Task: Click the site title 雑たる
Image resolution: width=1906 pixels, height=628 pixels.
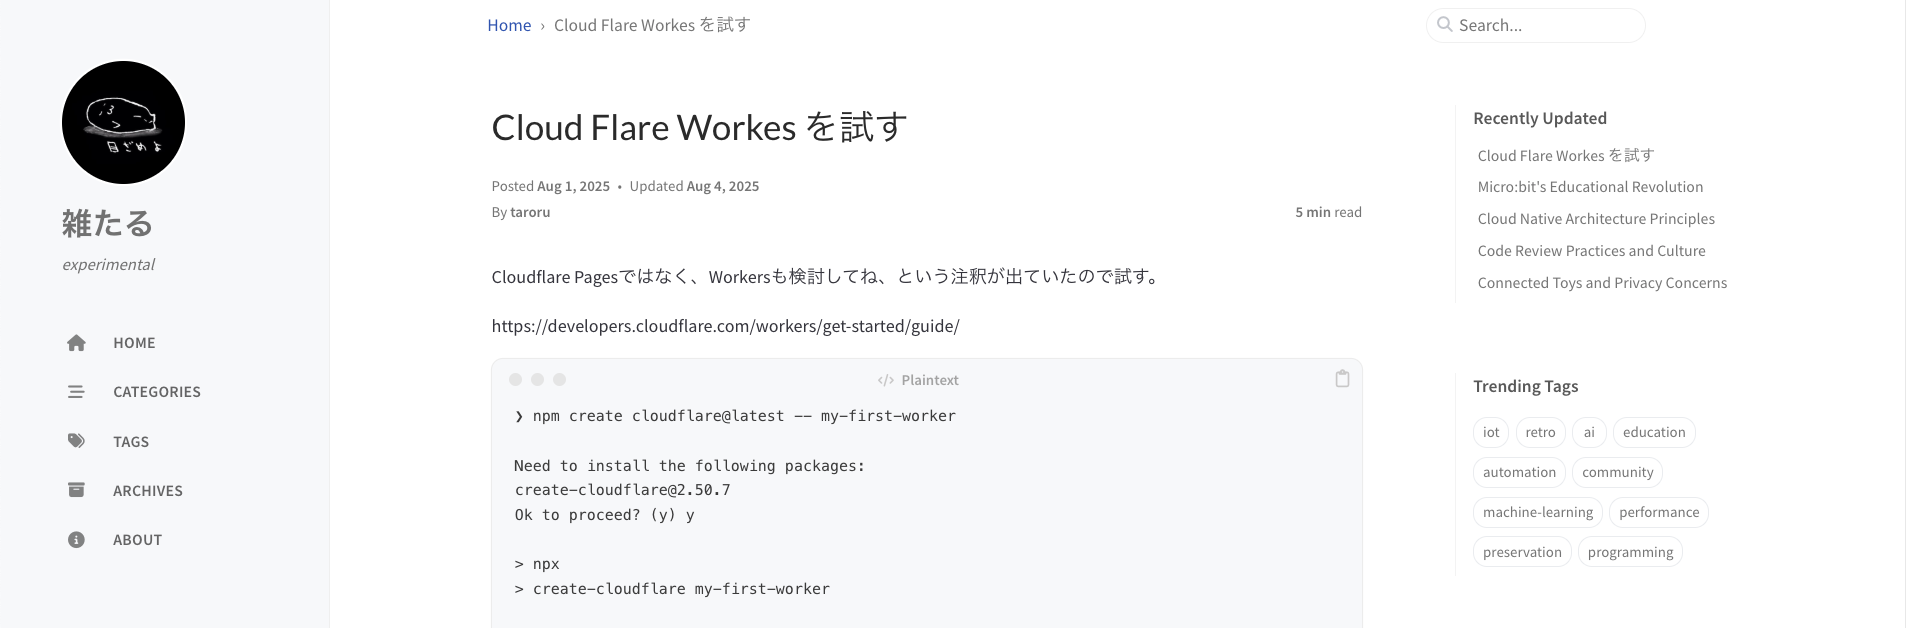Action: pos(107,223)
